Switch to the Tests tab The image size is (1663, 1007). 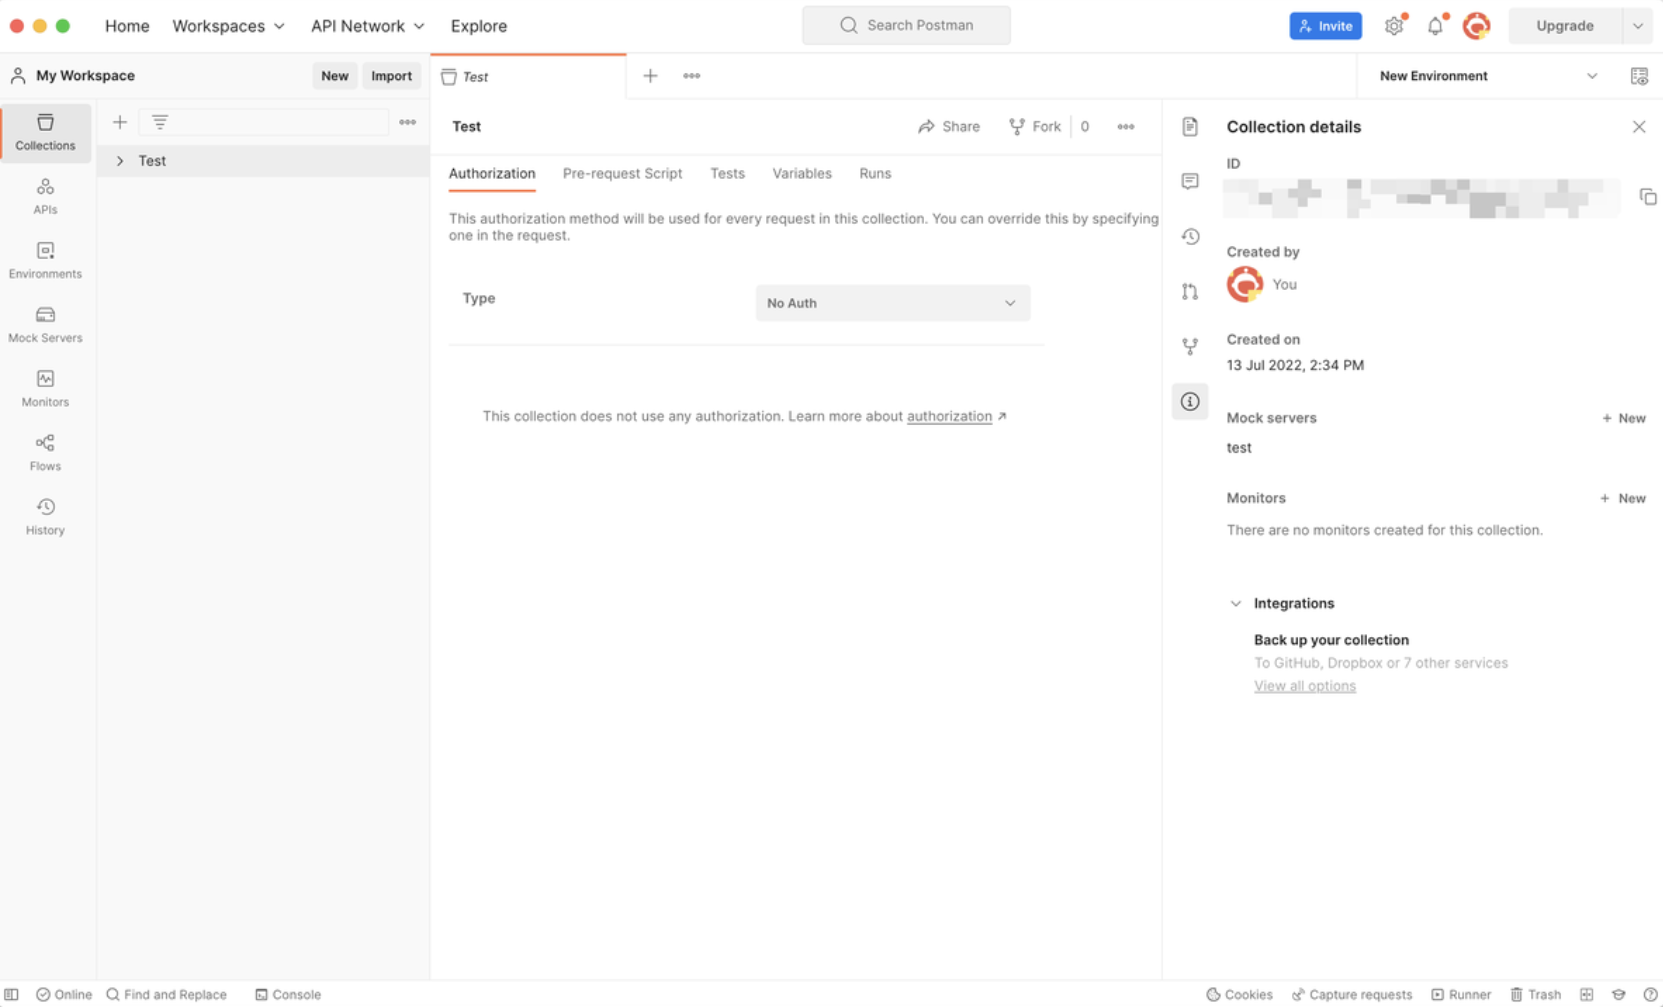(x=727, y=173)
